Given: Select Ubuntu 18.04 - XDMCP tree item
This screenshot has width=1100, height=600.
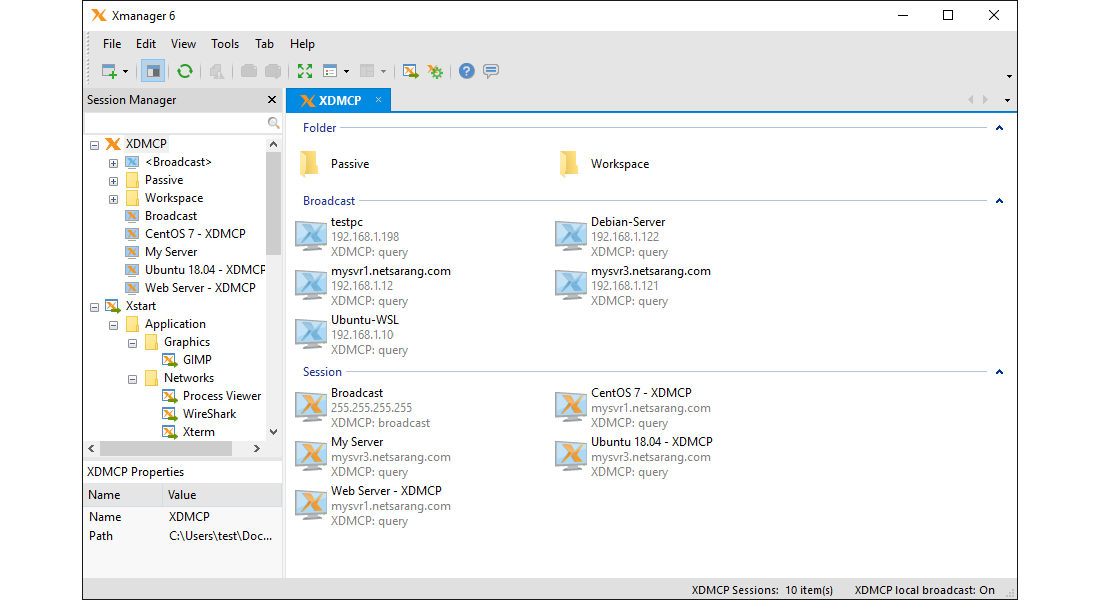Looking at the screenshot, I should (205, 269).
